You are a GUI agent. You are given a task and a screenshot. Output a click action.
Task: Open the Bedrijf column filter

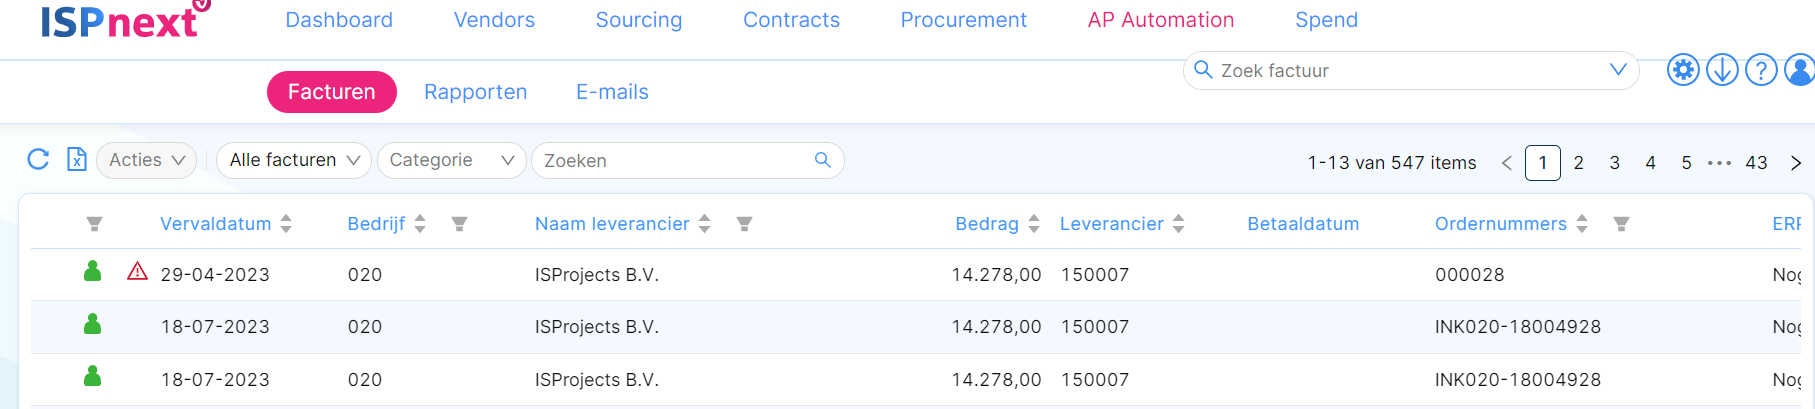tap(459, 224)
